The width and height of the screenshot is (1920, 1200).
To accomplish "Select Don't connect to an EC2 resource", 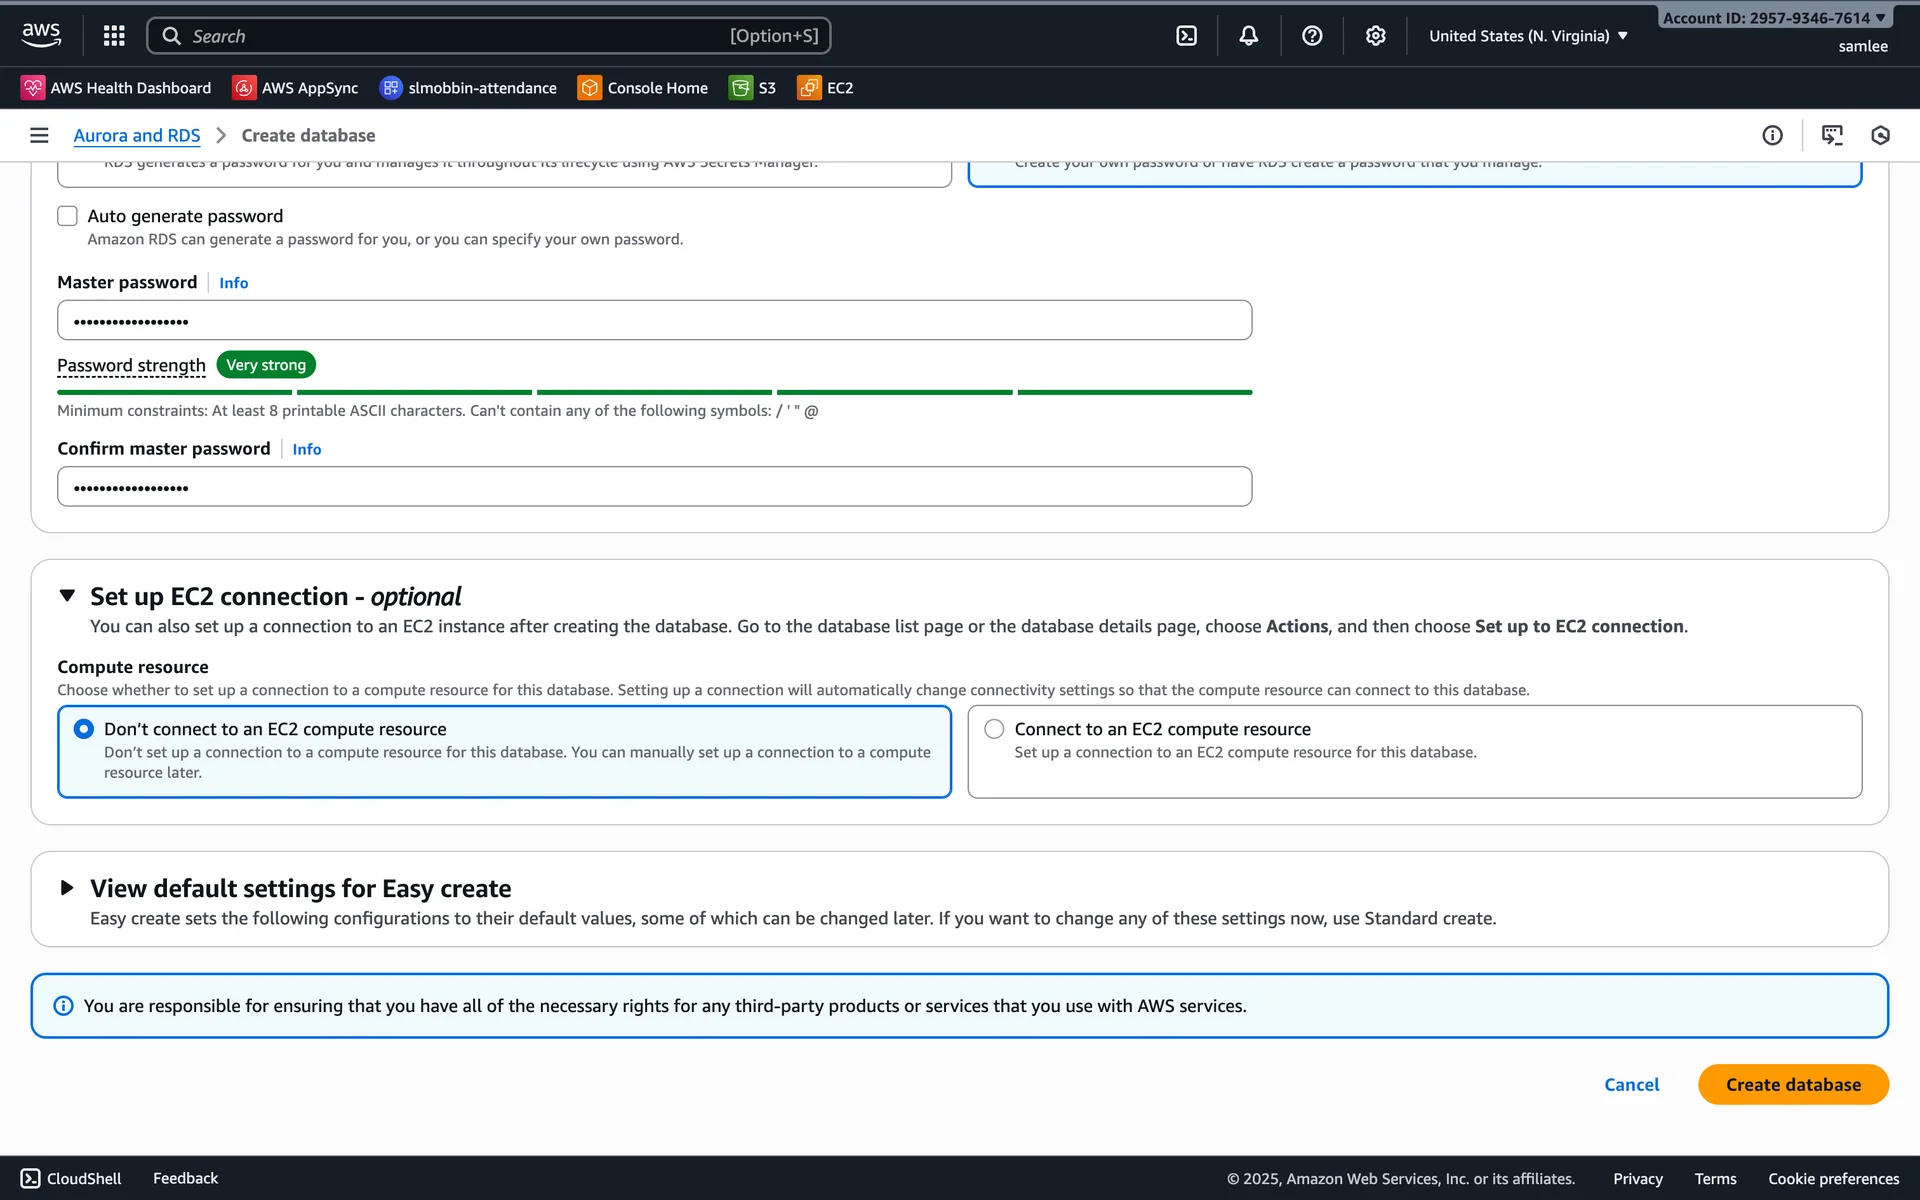I will (84, 729).
